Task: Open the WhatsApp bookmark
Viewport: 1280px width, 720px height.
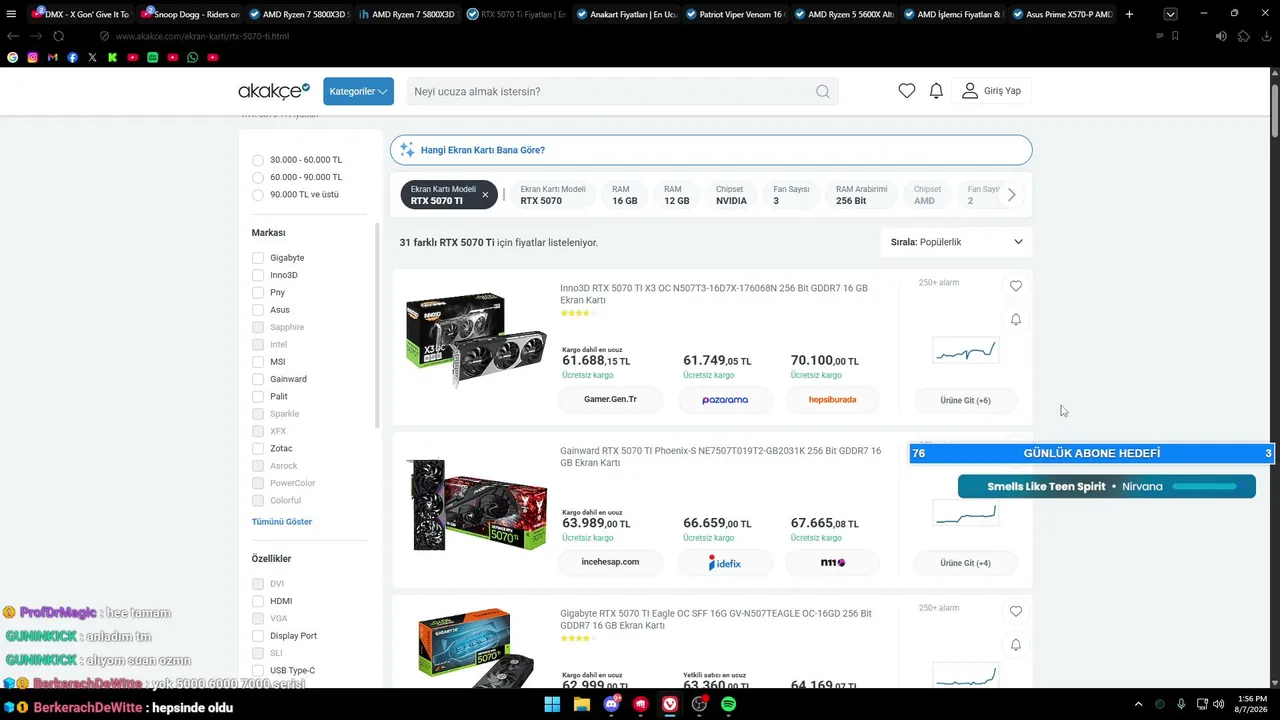Action: 192,58
